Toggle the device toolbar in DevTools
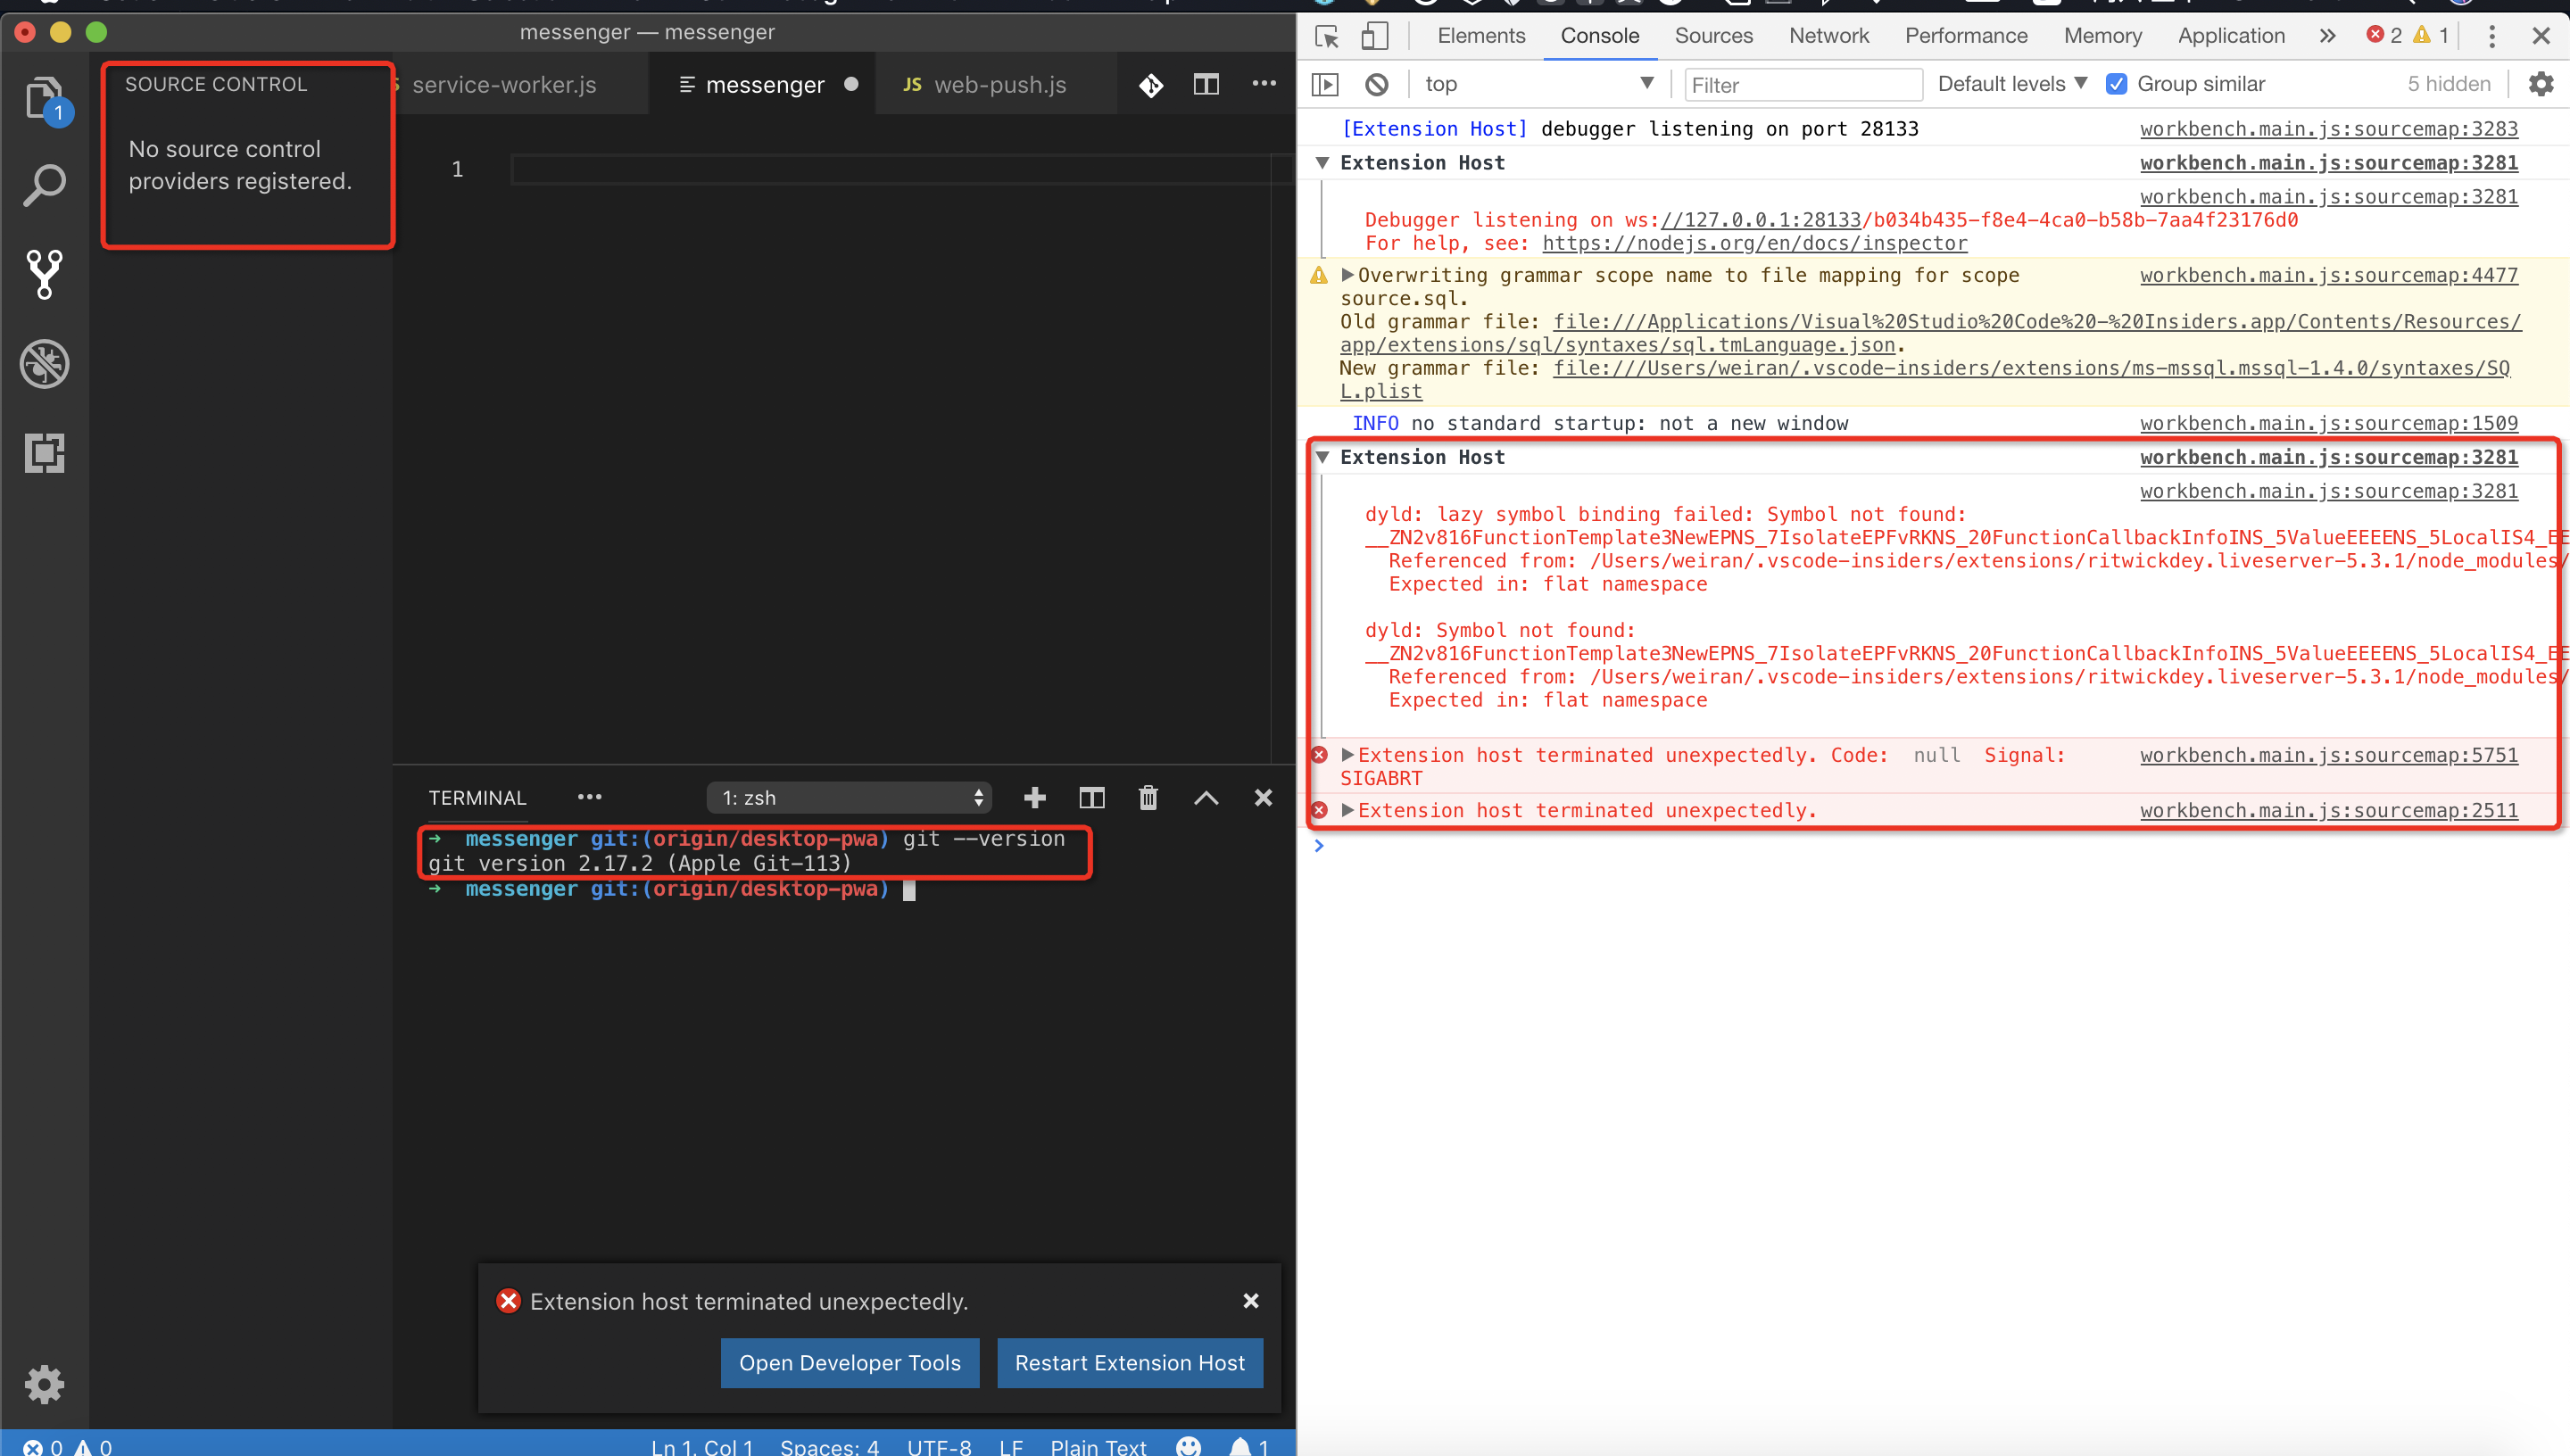The width and height of the screenshot is (2570, 1456). [x=1374, y=36]
